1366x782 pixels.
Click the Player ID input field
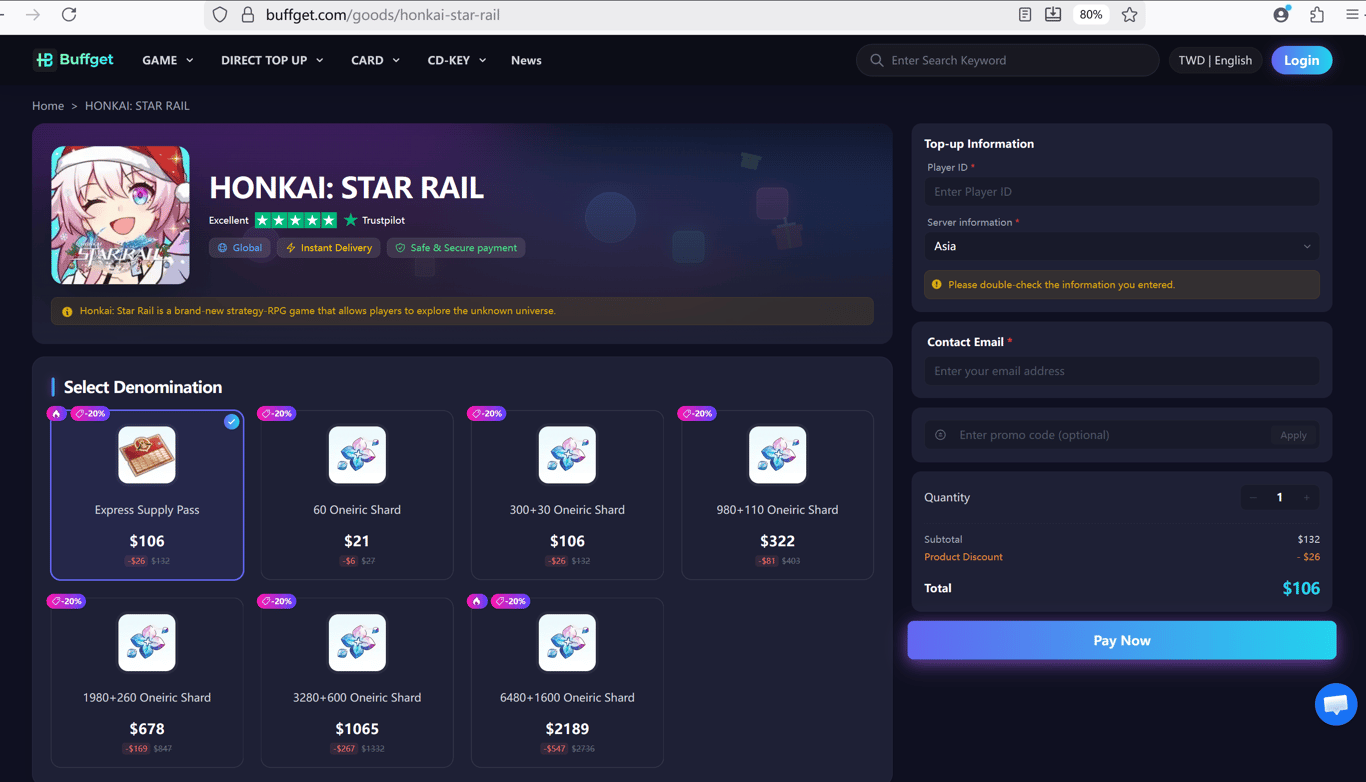pyautogui.click(x=1122, y=192)
